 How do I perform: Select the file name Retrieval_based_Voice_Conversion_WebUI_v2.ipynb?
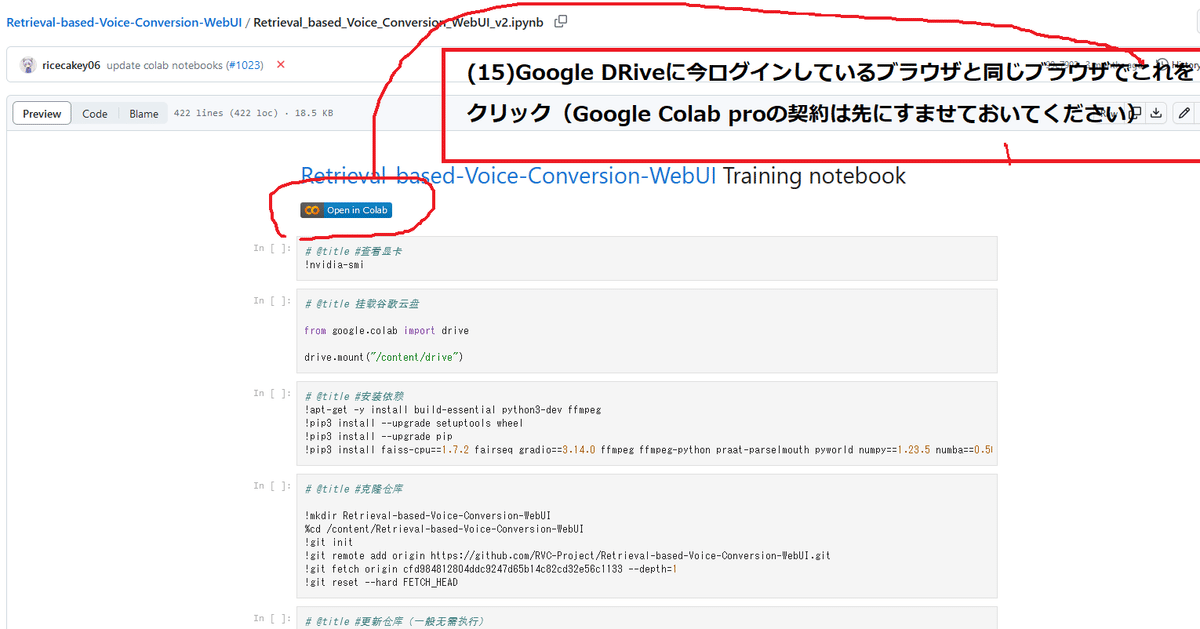tap(399, 21)
